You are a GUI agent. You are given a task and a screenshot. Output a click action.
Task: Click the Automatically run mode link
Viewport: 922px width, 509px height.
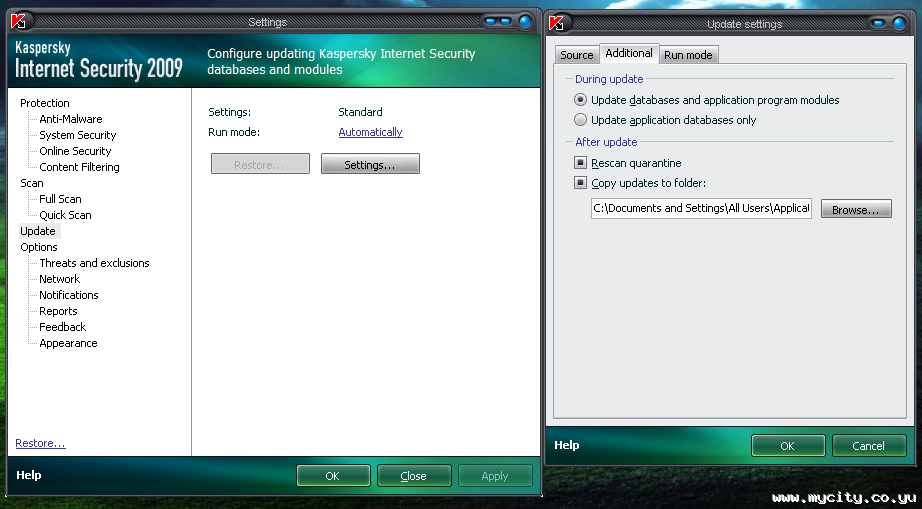coord(370,132)
